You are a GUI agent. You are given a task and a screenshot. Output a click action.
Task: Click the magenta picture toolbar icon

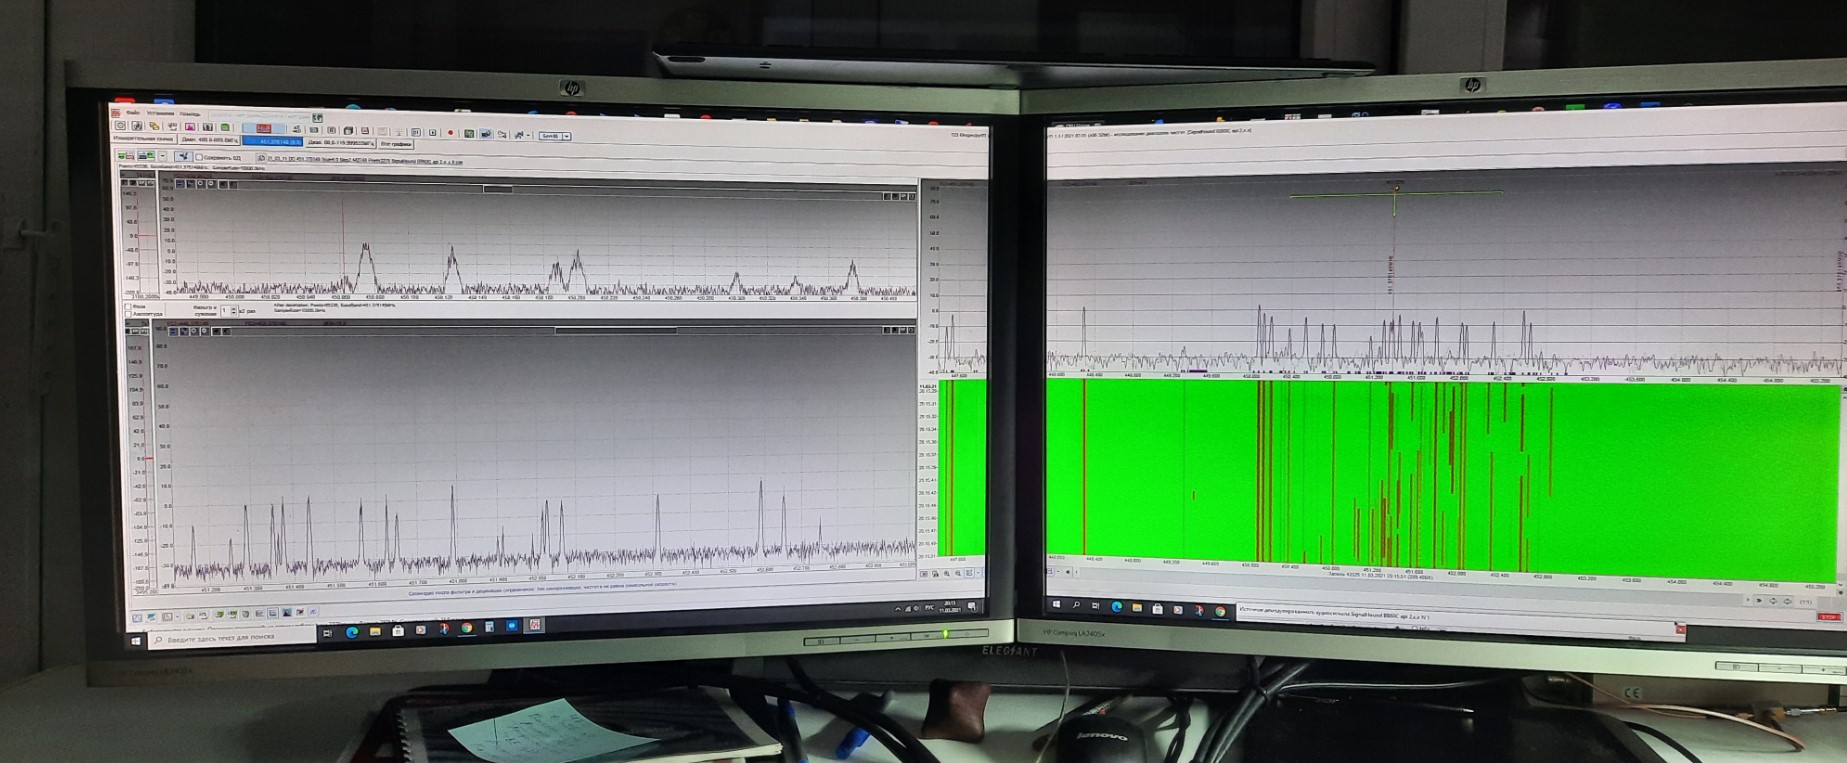pyautogui.click(x=190, y=127)
